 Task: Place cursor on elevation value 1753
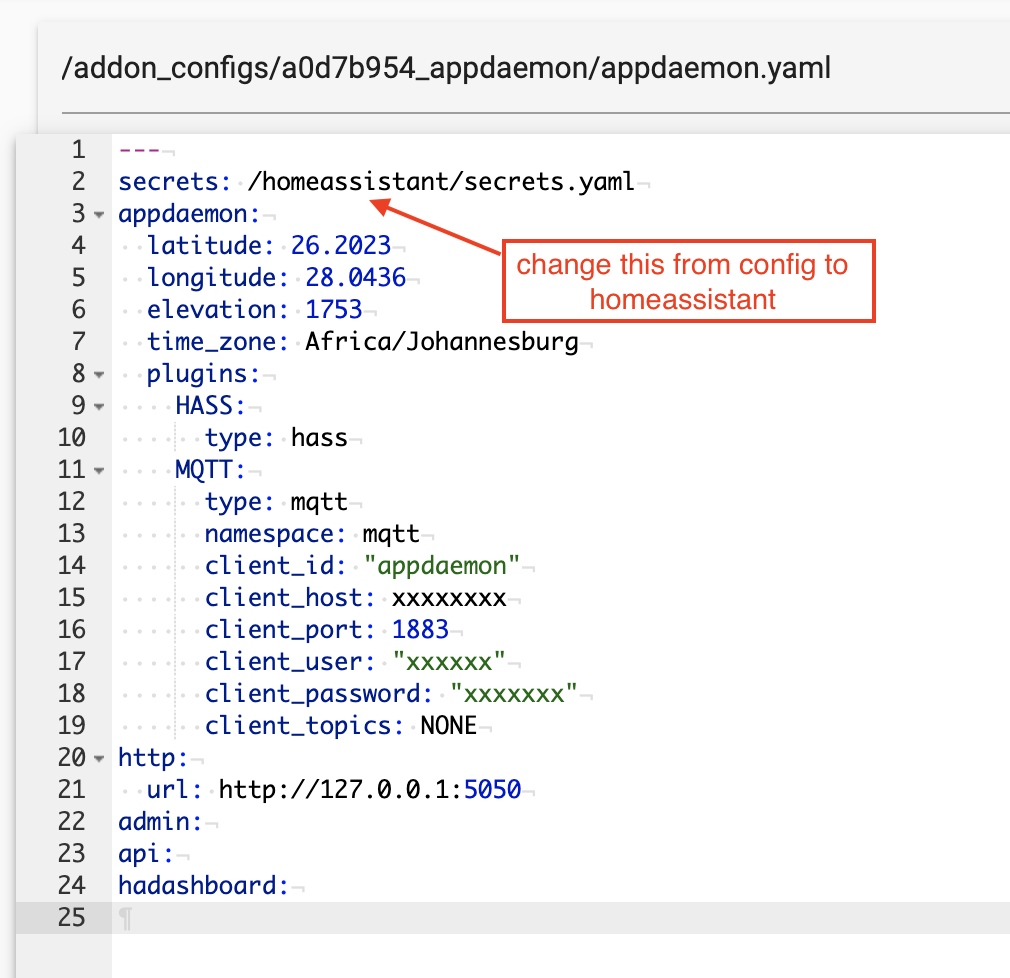(334, 310)
